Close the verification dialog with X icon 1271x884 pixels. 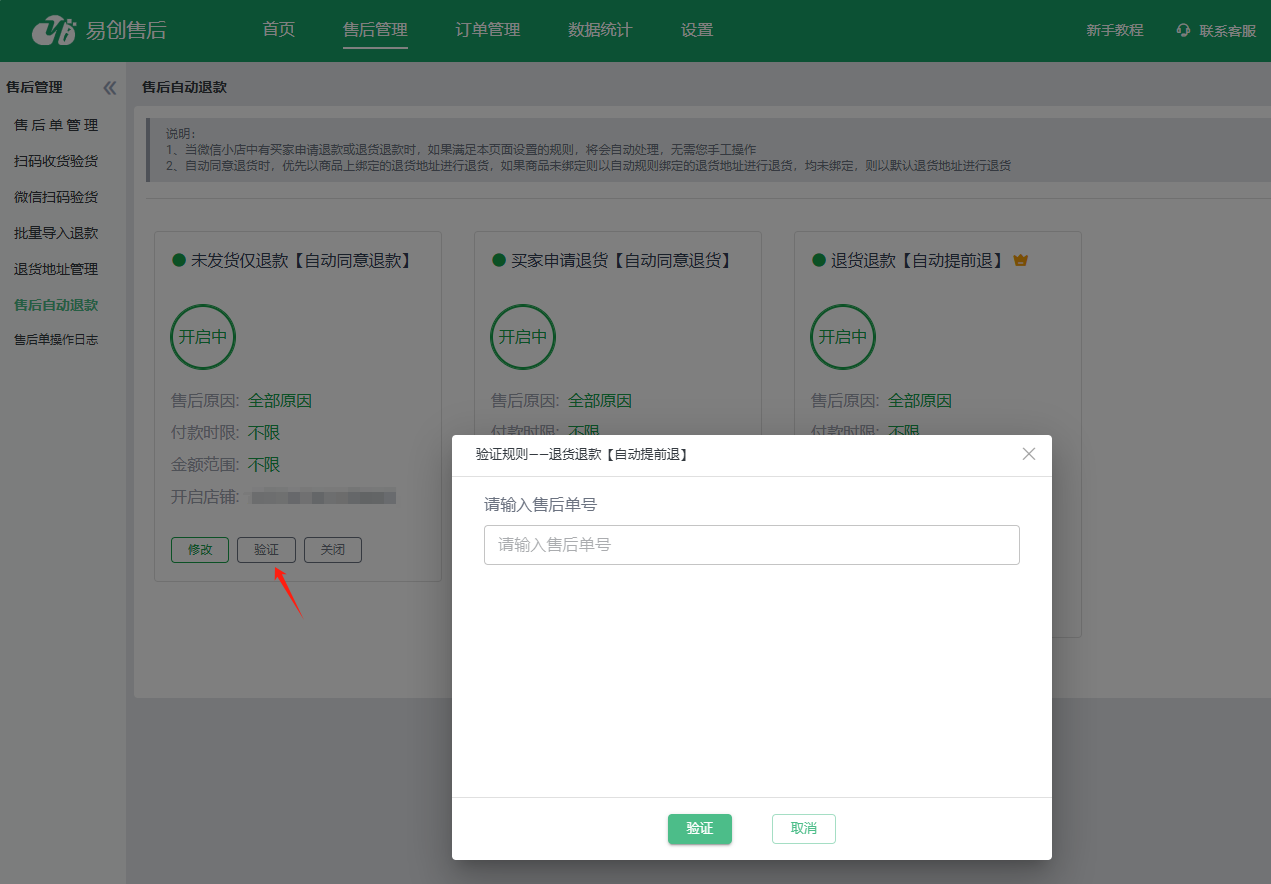[x=1029, y=454]
